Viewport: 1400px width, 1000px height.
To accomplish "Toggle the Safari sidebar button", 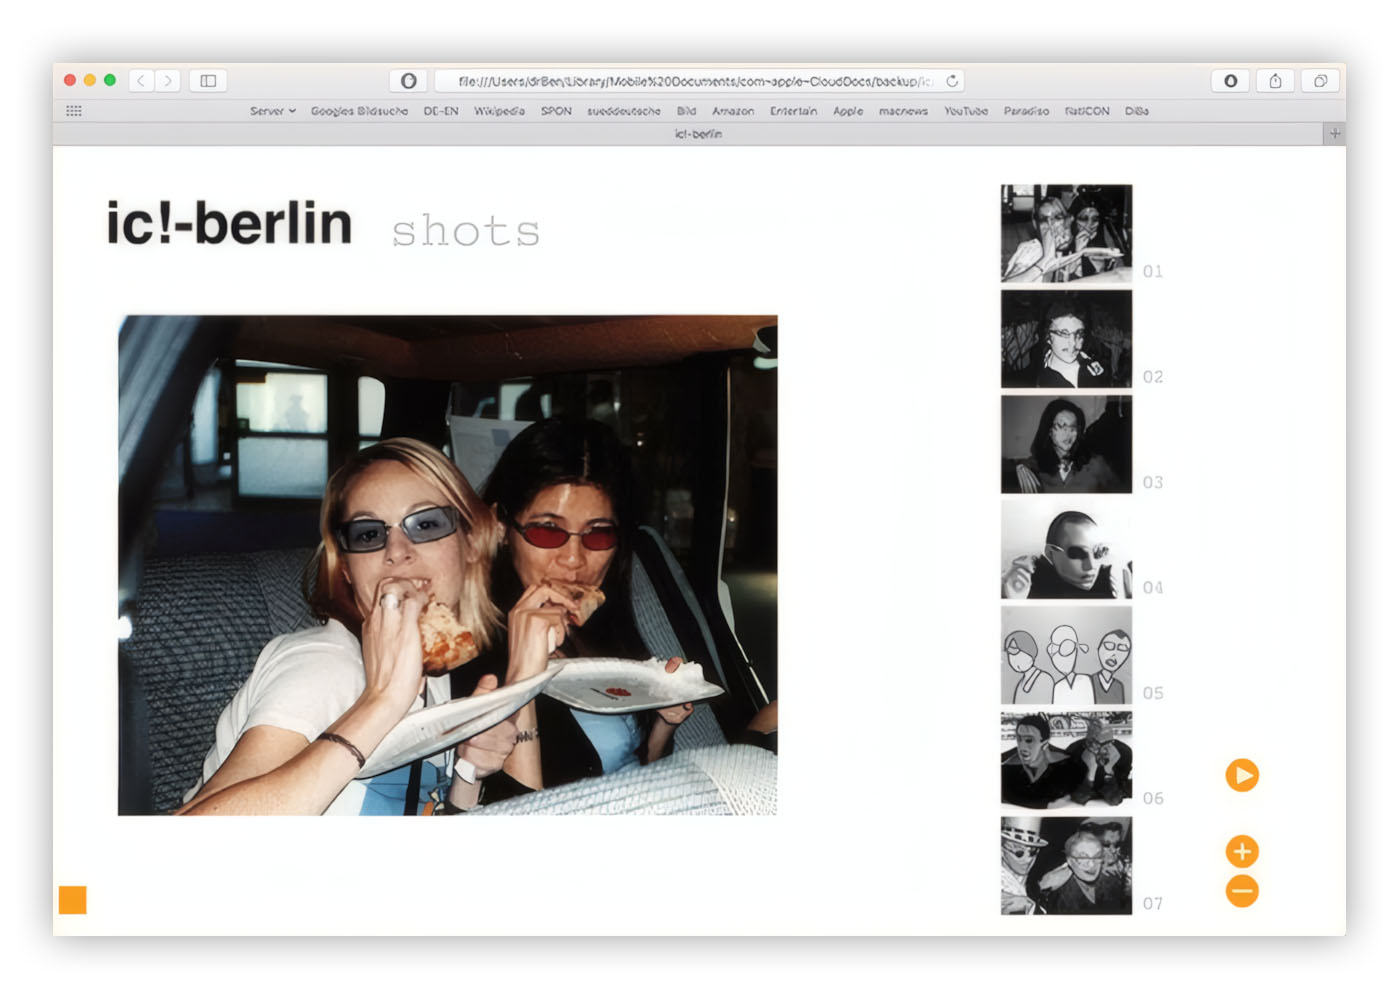I will (x=208, y=81).
